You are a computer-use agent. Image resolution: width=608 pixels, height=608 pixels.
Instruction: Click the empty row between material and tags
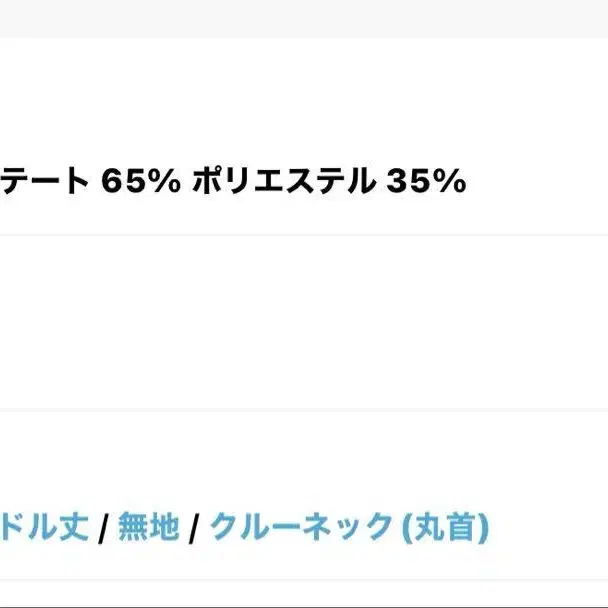click(x=304, y=322)
